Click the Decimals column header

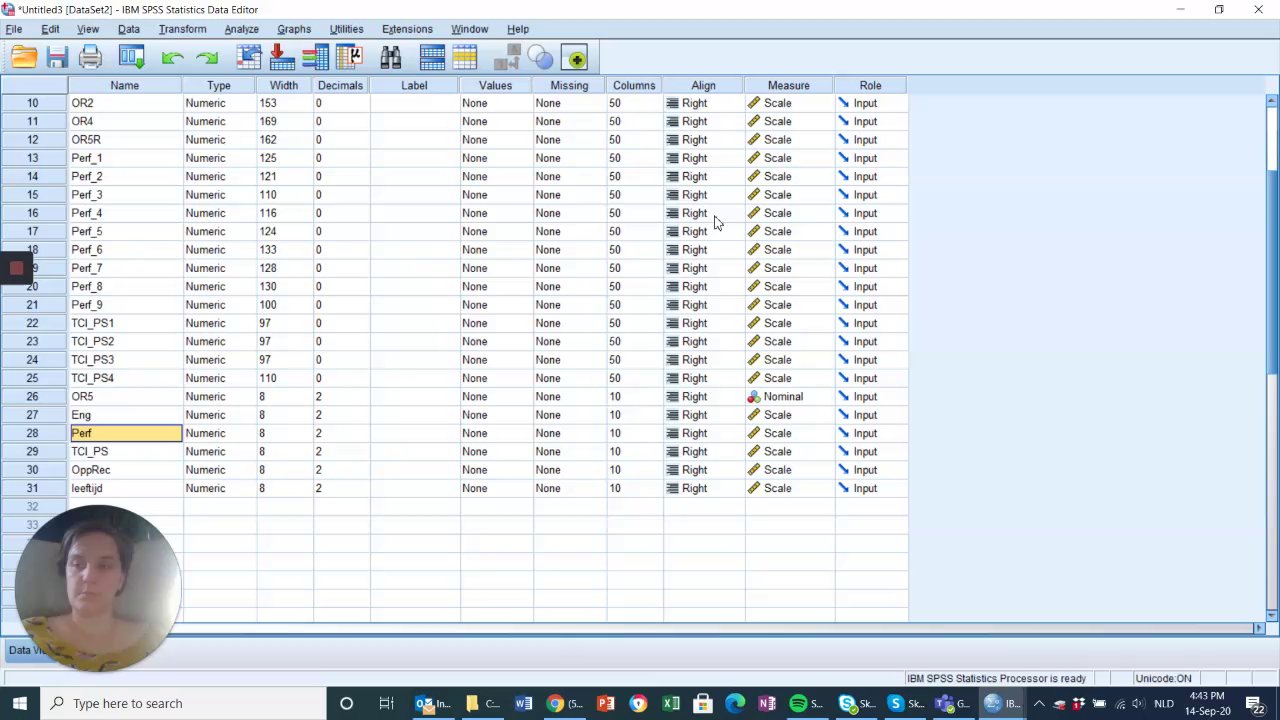340,85
